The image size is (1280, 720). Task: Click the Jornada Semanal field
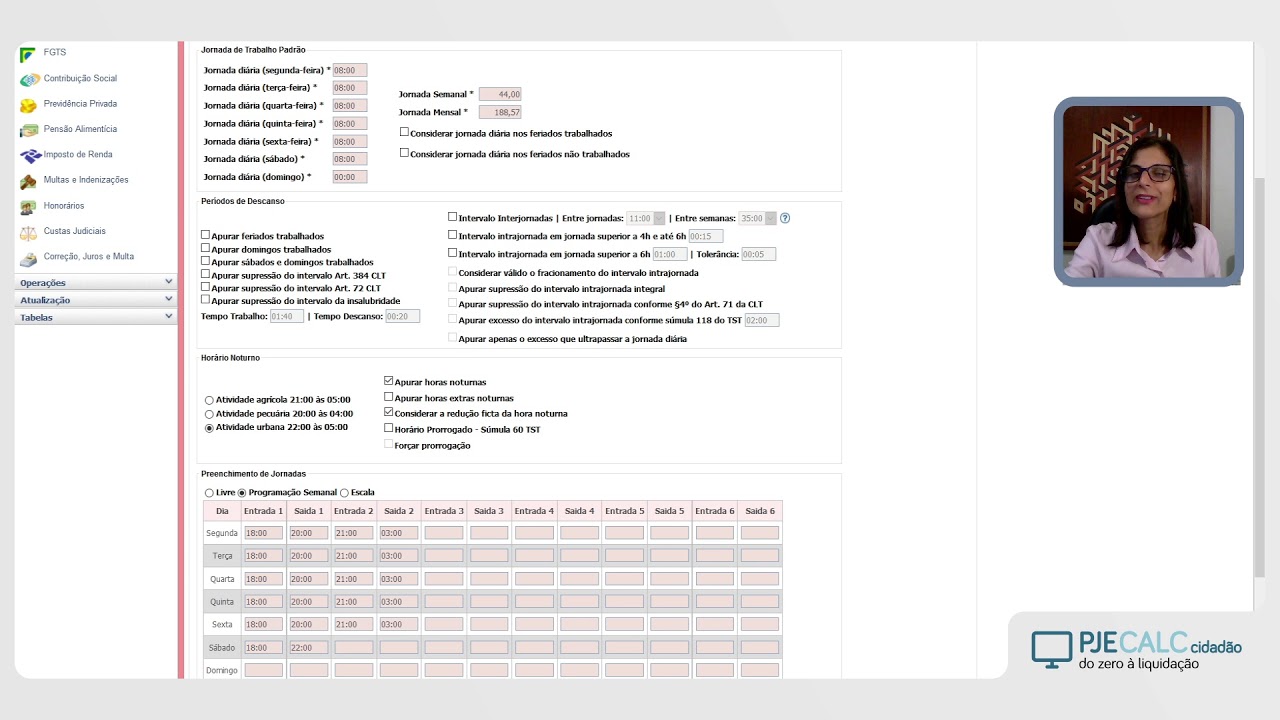(500, 94)
